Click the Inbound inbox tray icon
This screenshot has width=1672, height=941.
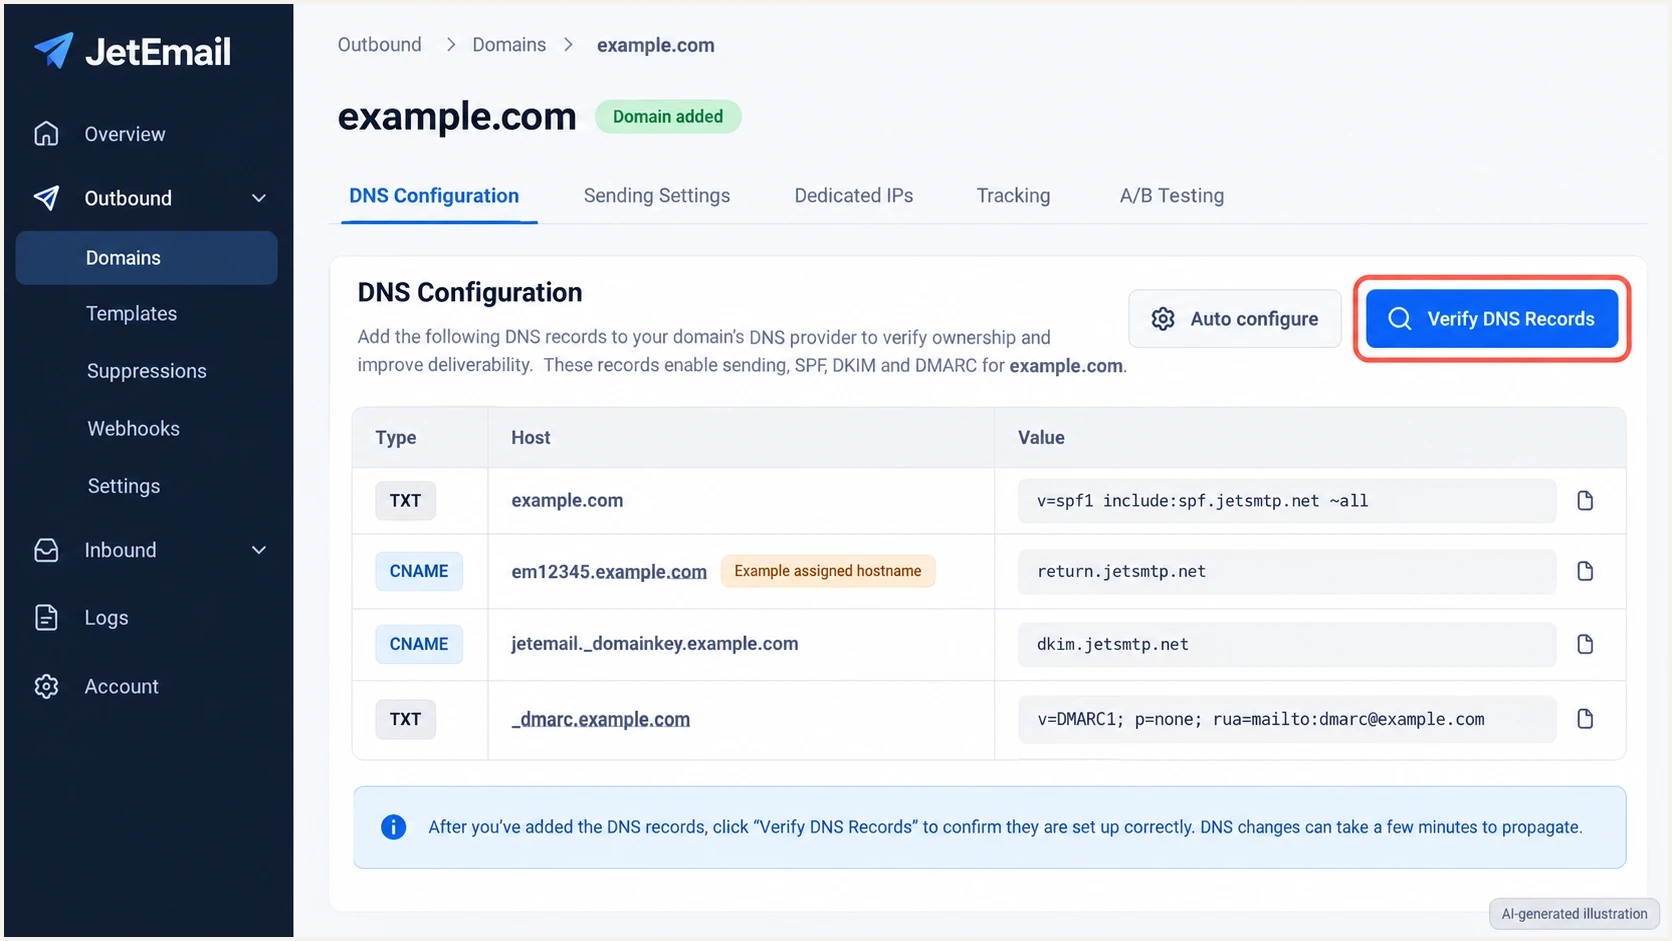46,550
